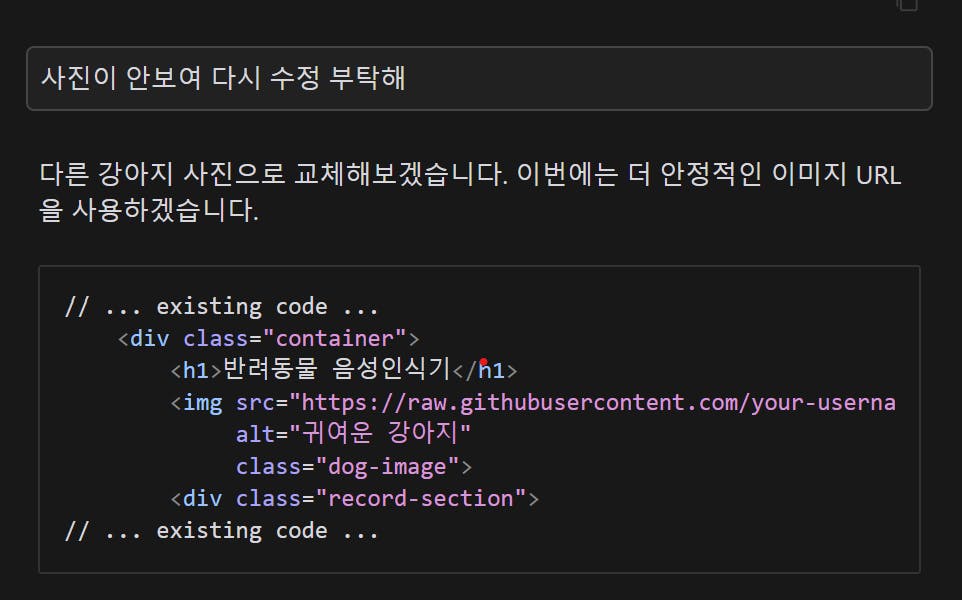Click the user message box '사진이 안보여 다시 수정 부탁해'
This screenshot has height=600, width=962.
pos(479,79)
